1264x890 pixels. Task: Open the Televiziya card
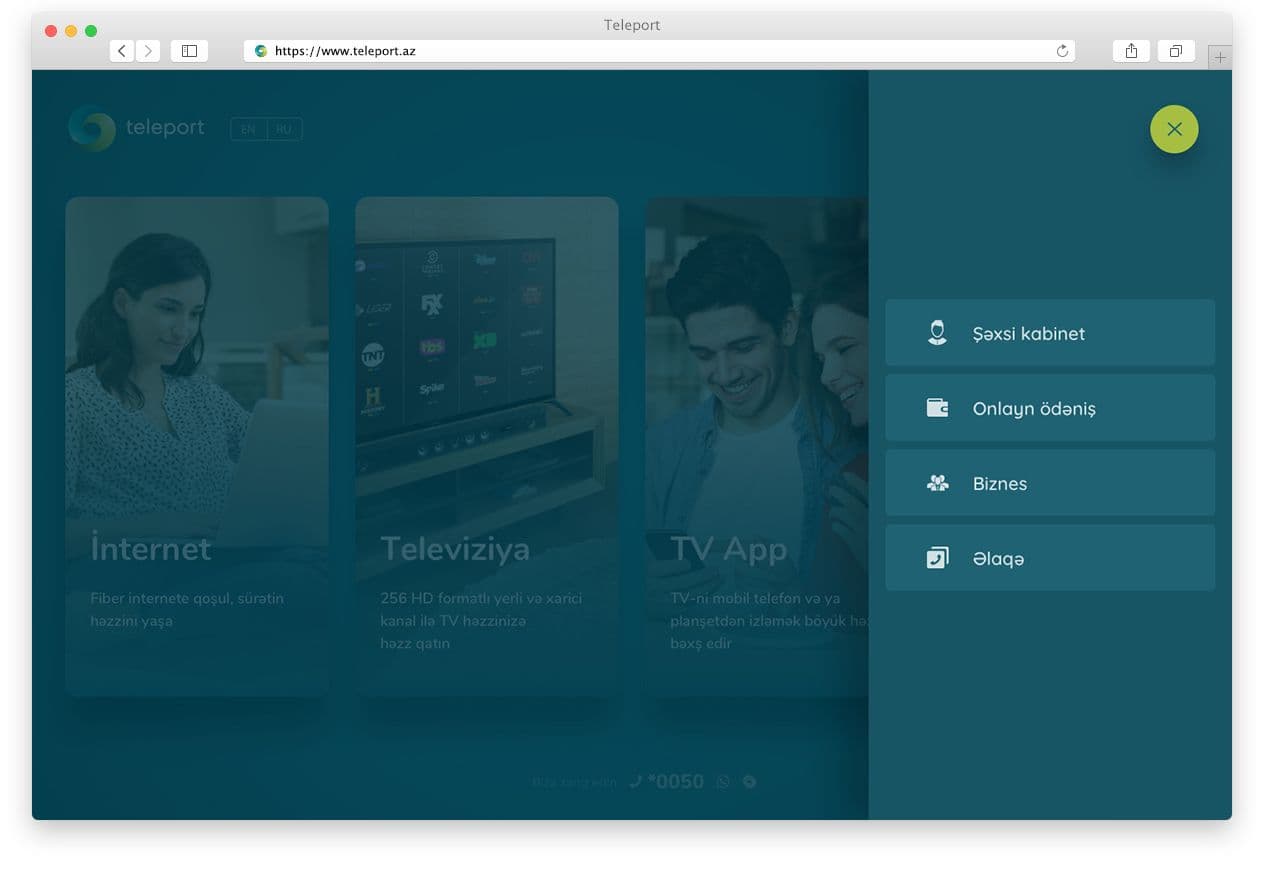(x=487, y=446)
